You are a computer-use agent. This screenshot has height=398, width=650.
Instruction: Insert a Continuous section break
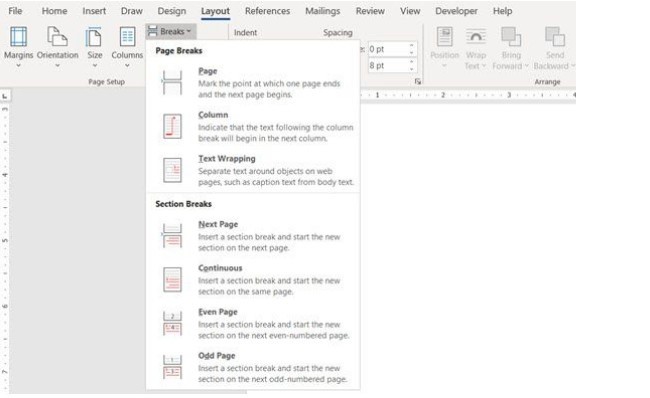[253, 279]
